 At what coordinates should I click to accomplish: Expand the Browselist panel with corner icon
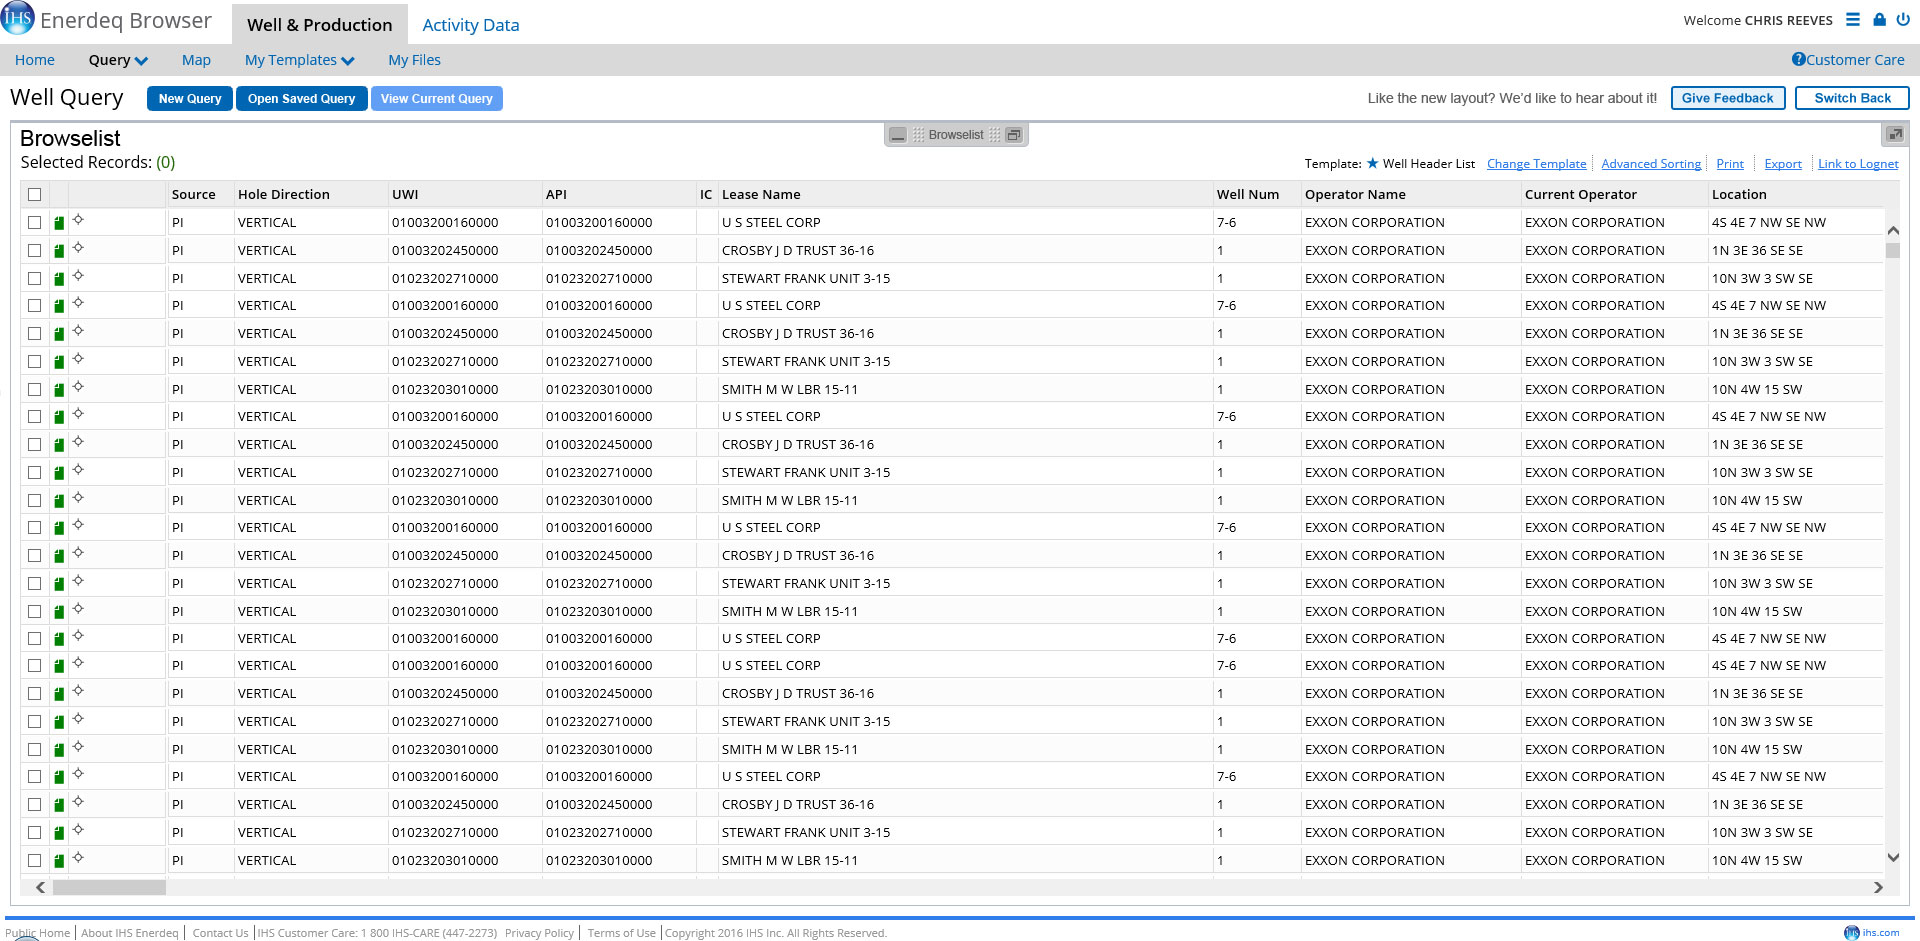coord(1894,134)
